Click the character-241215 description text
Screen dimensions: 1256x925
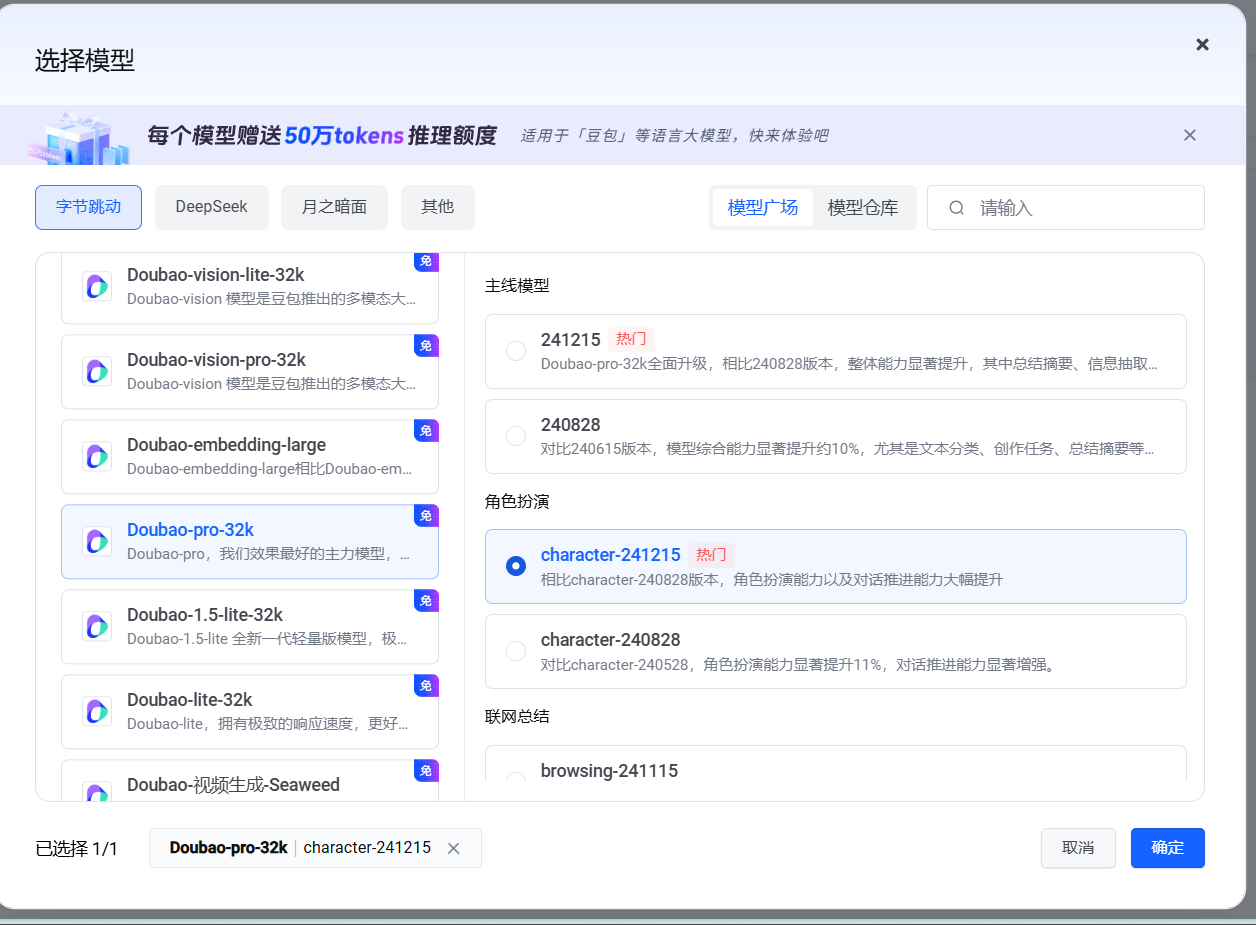pyautogui.click(x=772, y=580)
